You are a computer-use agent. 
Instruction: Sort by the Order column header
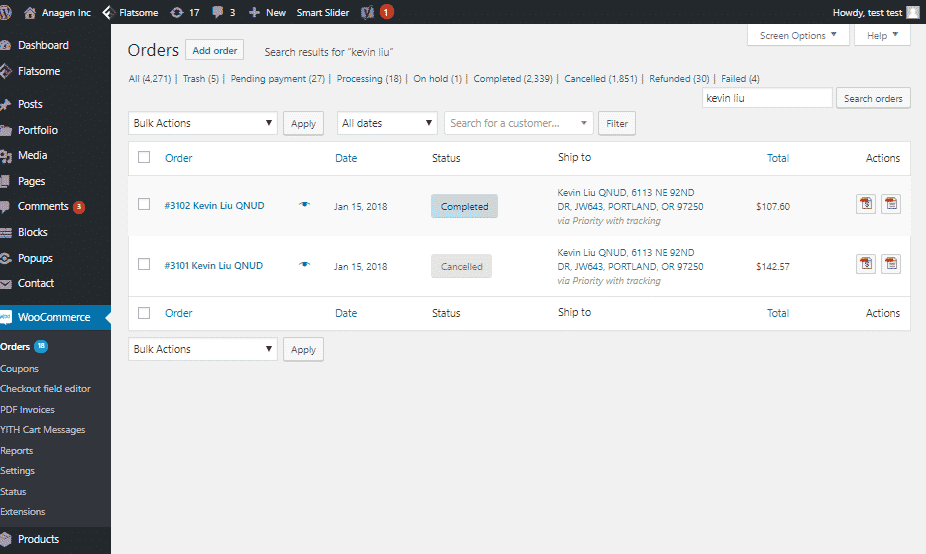[178, 158]
